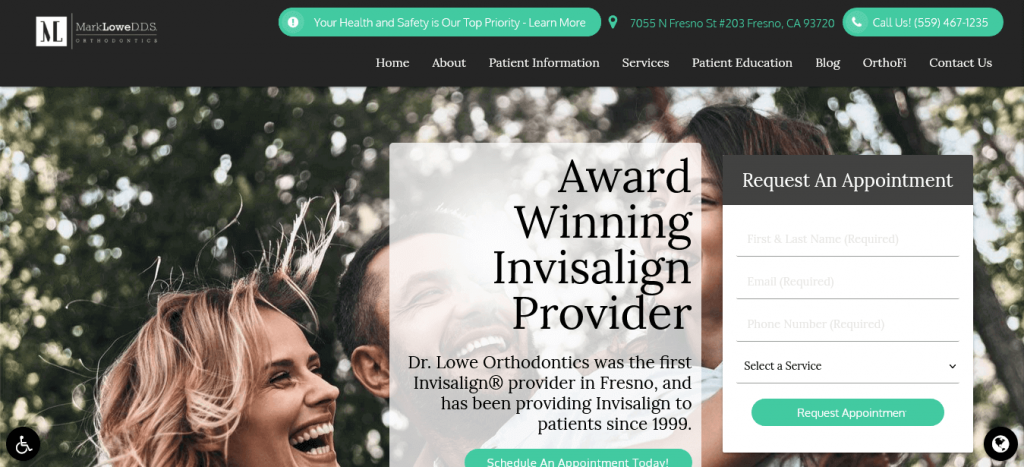
Task: Go to the Patient Education page
Action: (x=742, y=63)
